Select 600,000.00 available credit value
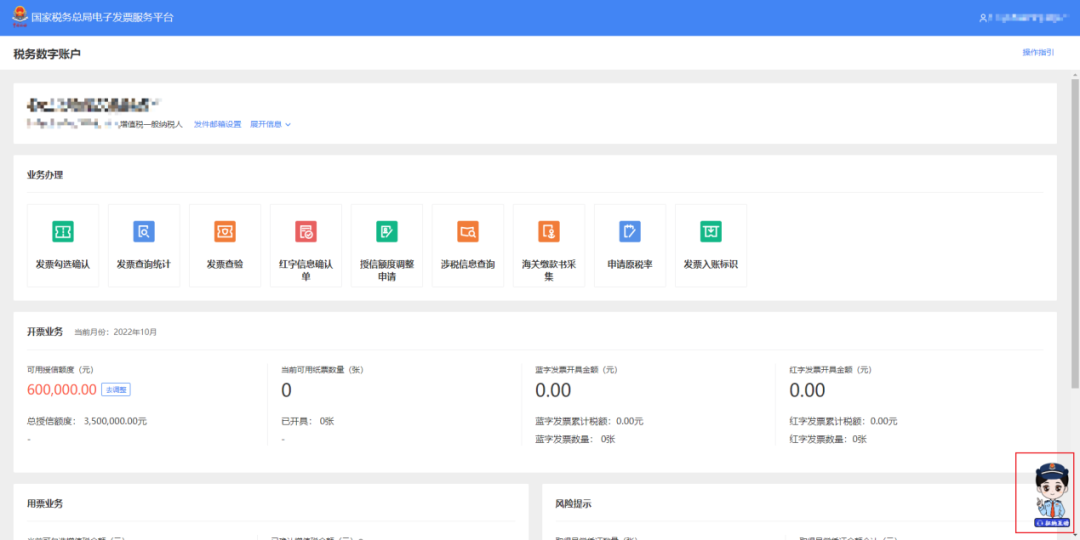The image size is (1080, 540). 62,390
